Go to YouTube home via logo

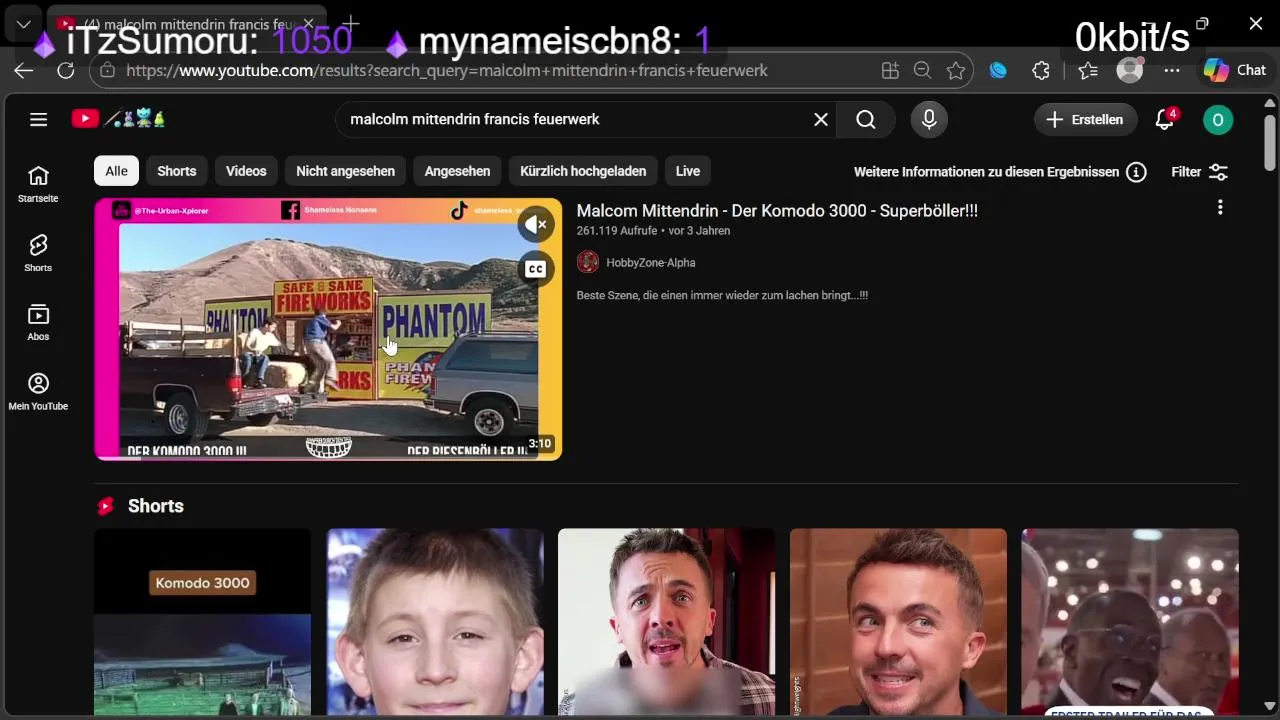[x=118, y=119]
